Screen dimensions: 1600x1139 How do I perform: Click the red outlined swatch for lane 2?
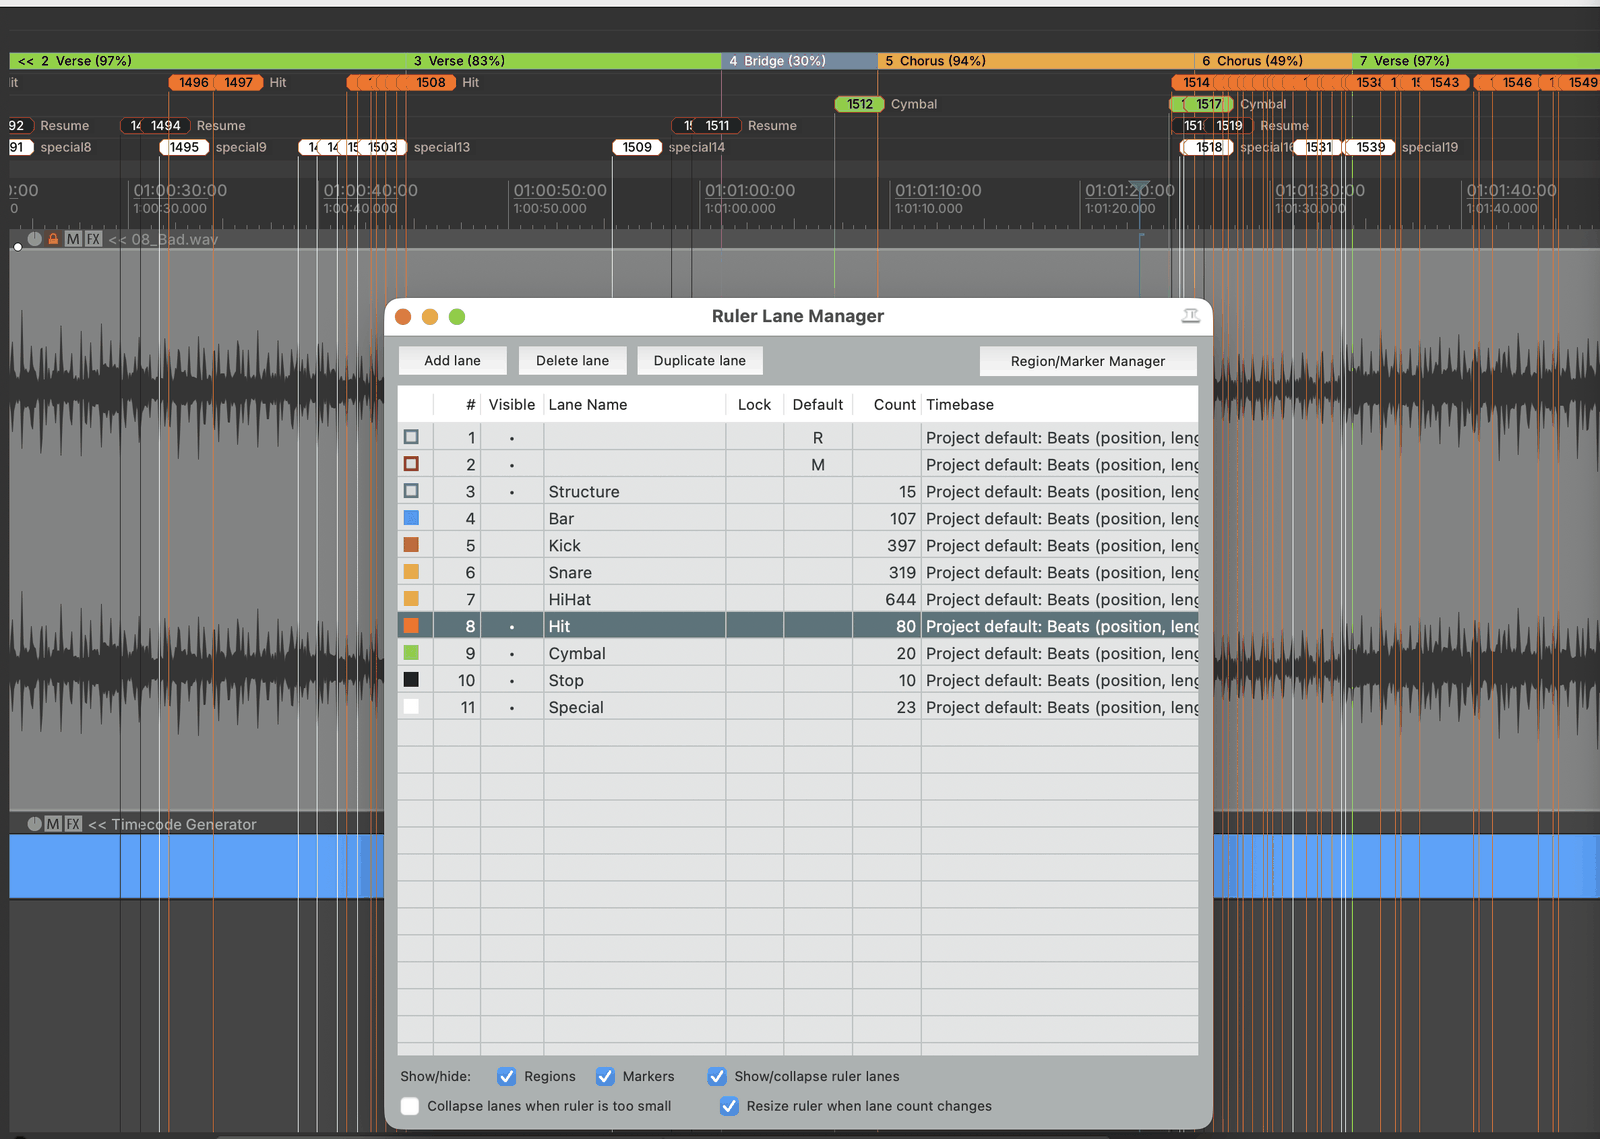(411, 464)
